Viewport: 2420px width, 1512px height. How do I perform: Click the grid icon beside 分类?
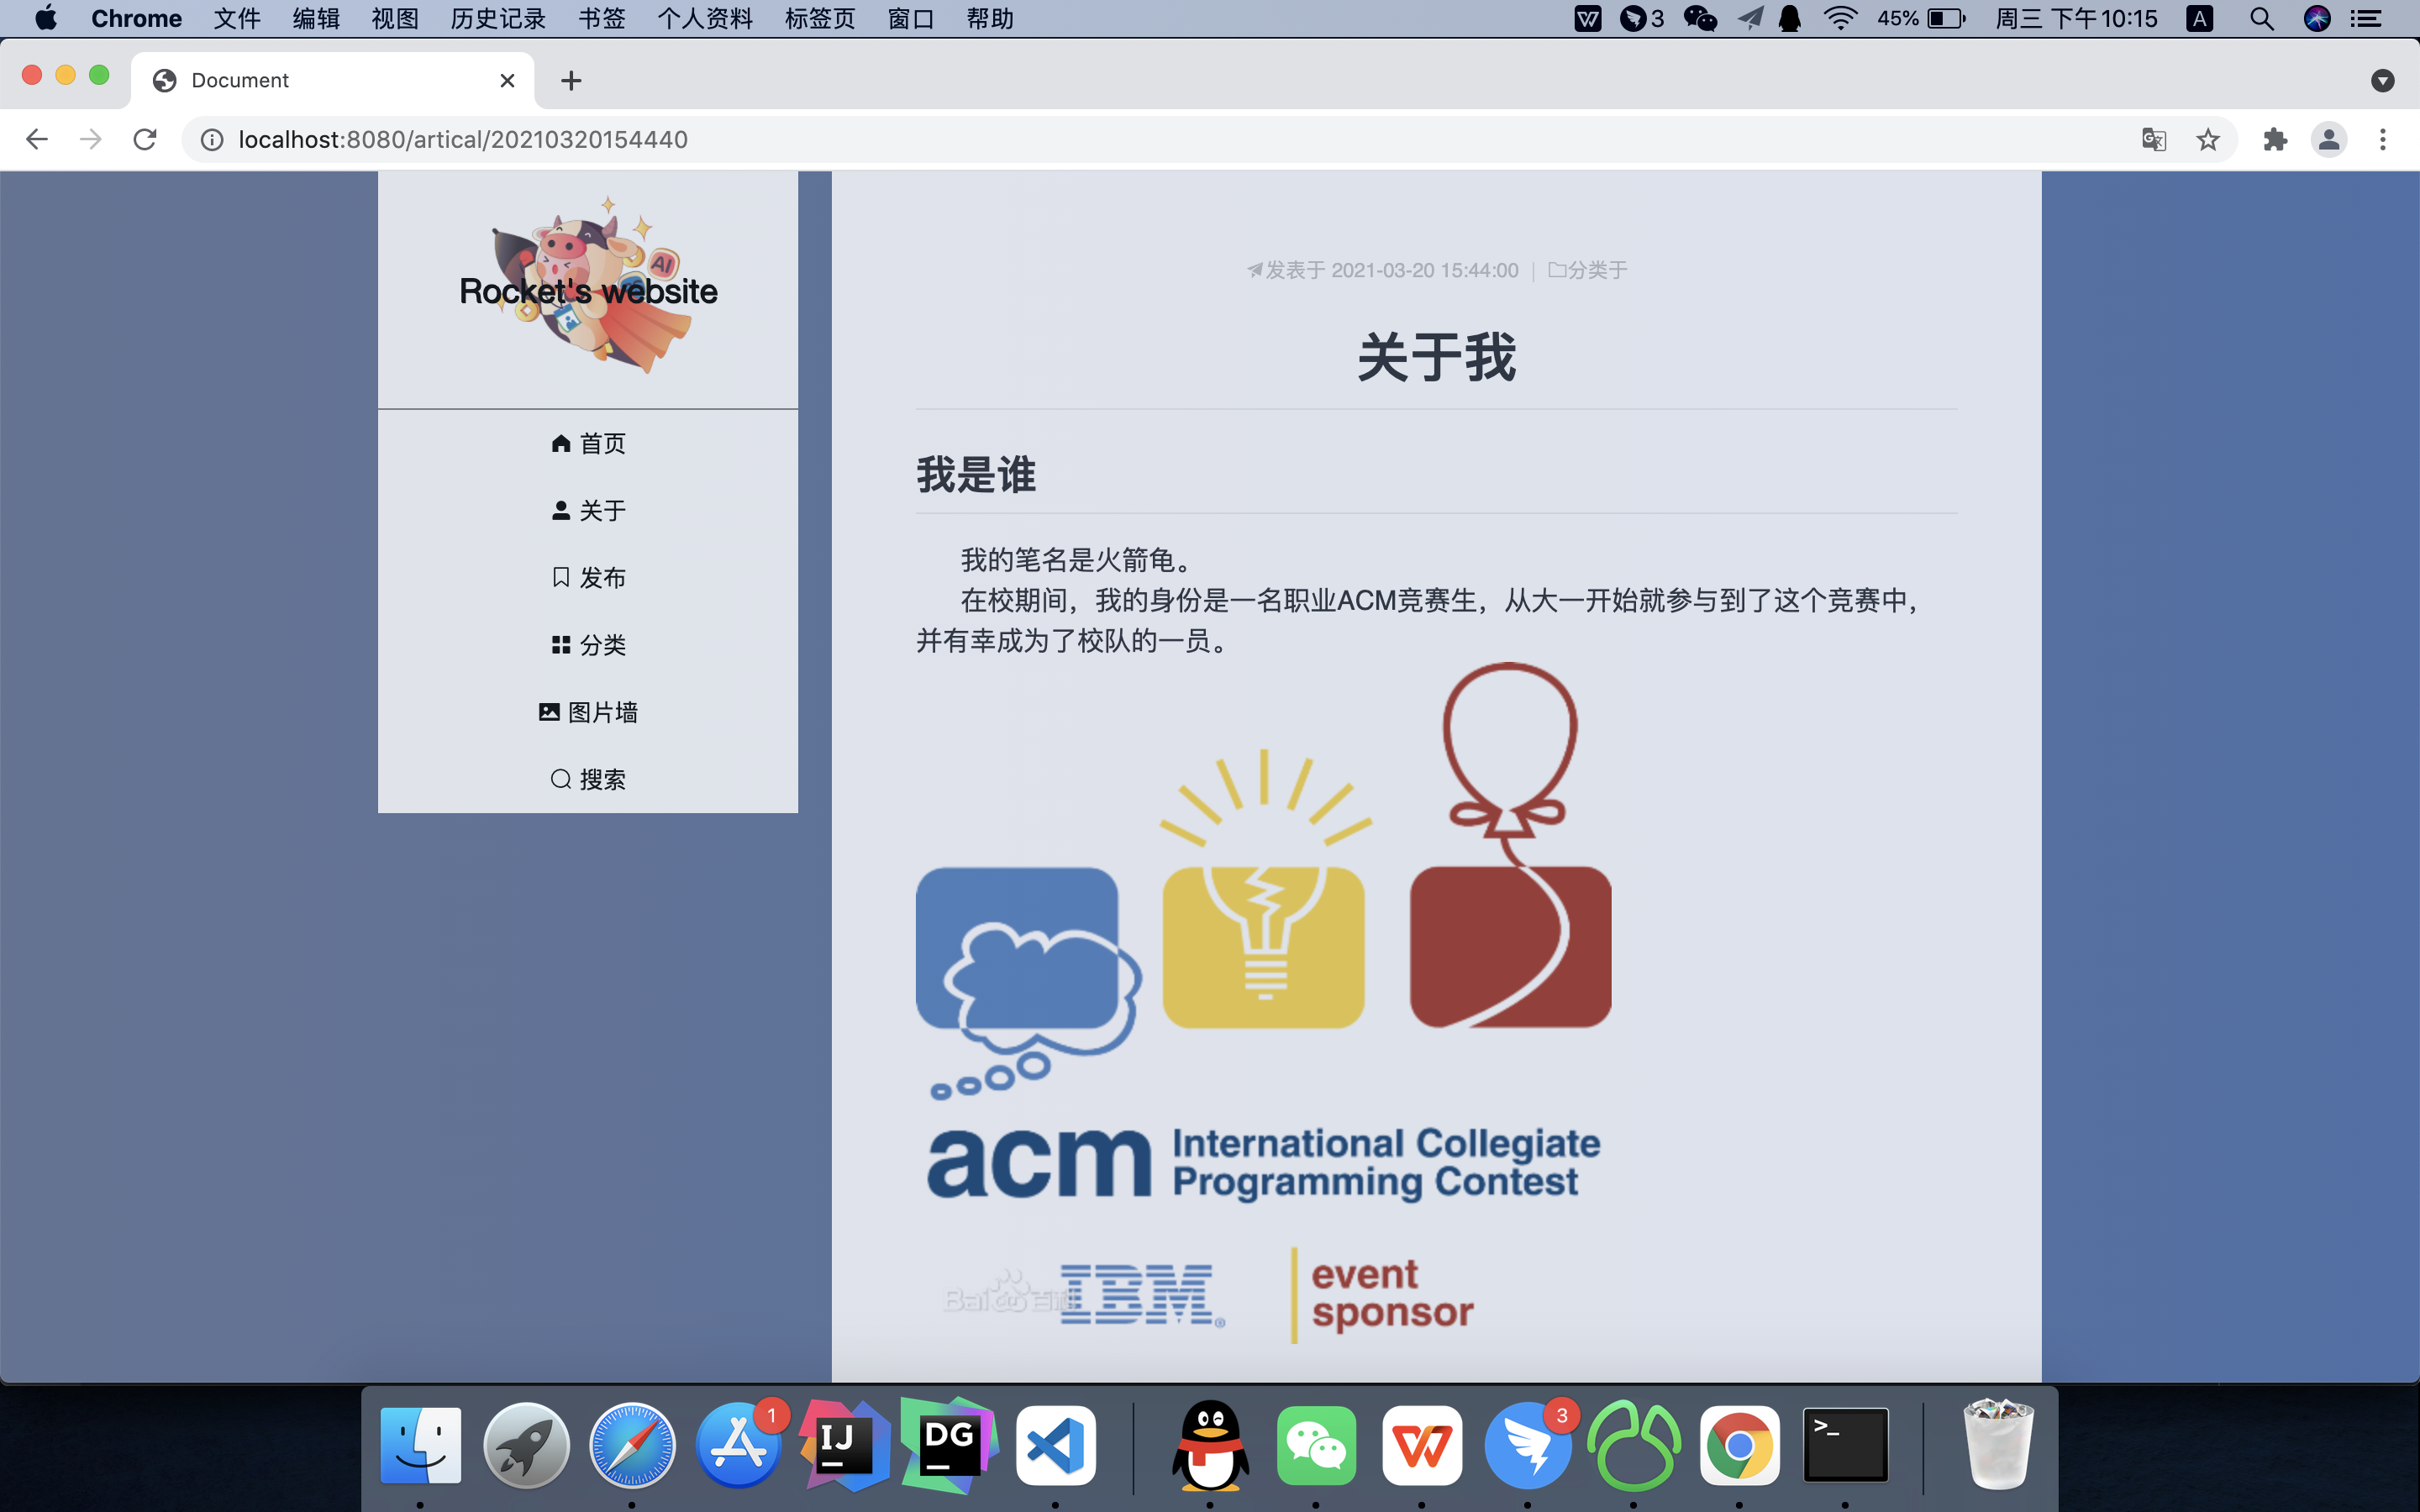click(x=561, y=644)
